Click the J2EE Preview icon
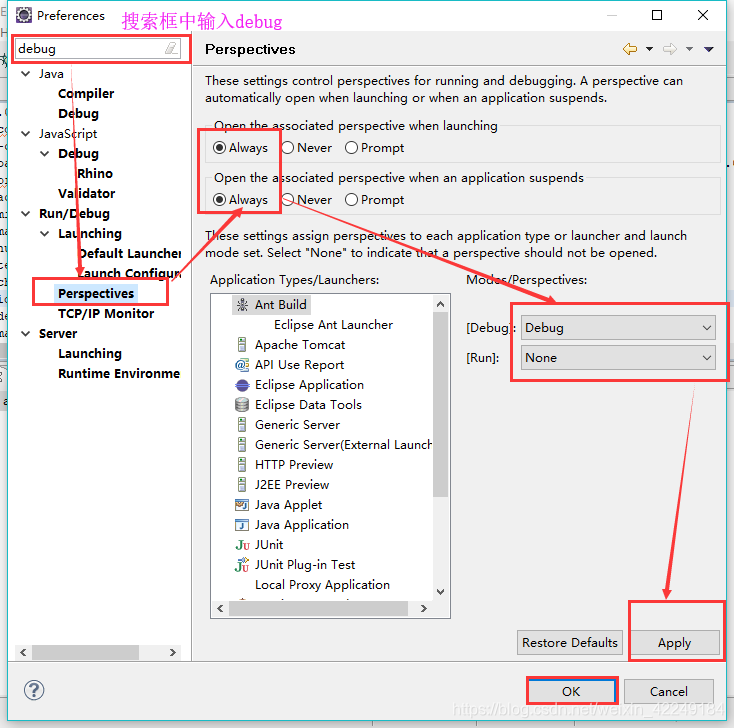734x728 pixels. (242, 485)
